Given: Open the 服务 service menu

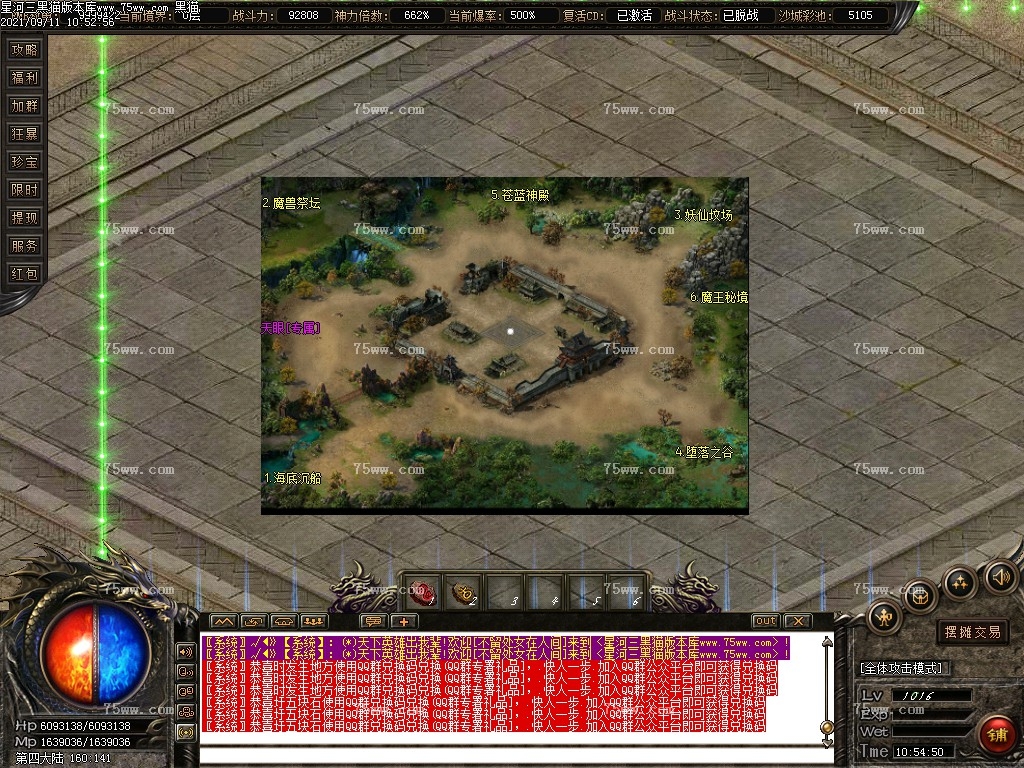Looking at the screenshot, I should click(x=24, y=246).
